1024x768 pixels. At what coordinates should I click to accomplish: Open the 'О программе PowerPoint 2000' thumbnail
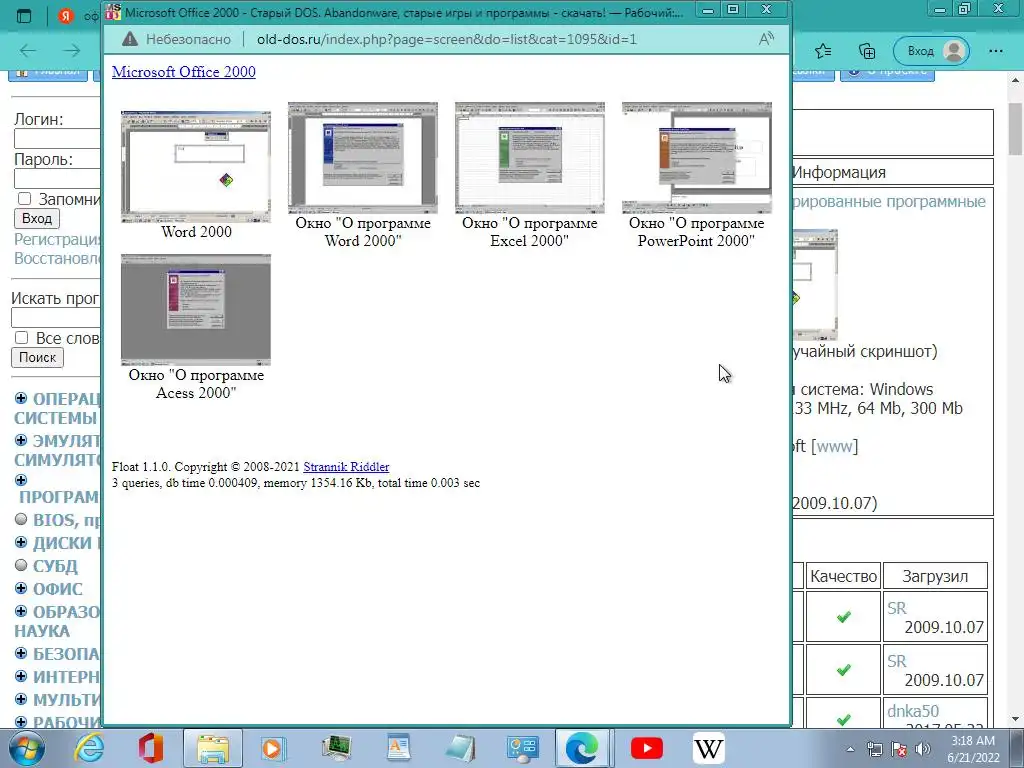pos(697,158)
